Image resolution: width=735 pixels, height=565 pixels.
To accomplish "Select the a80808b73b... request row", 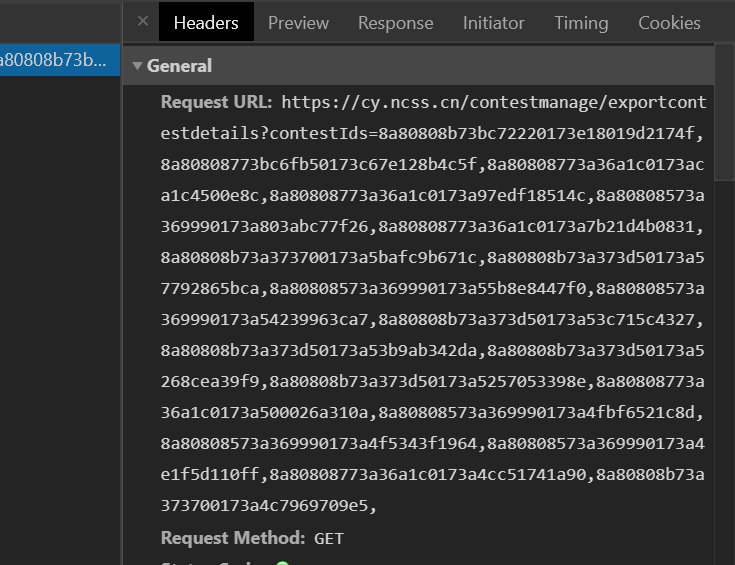I will click(x=60, y=60).
